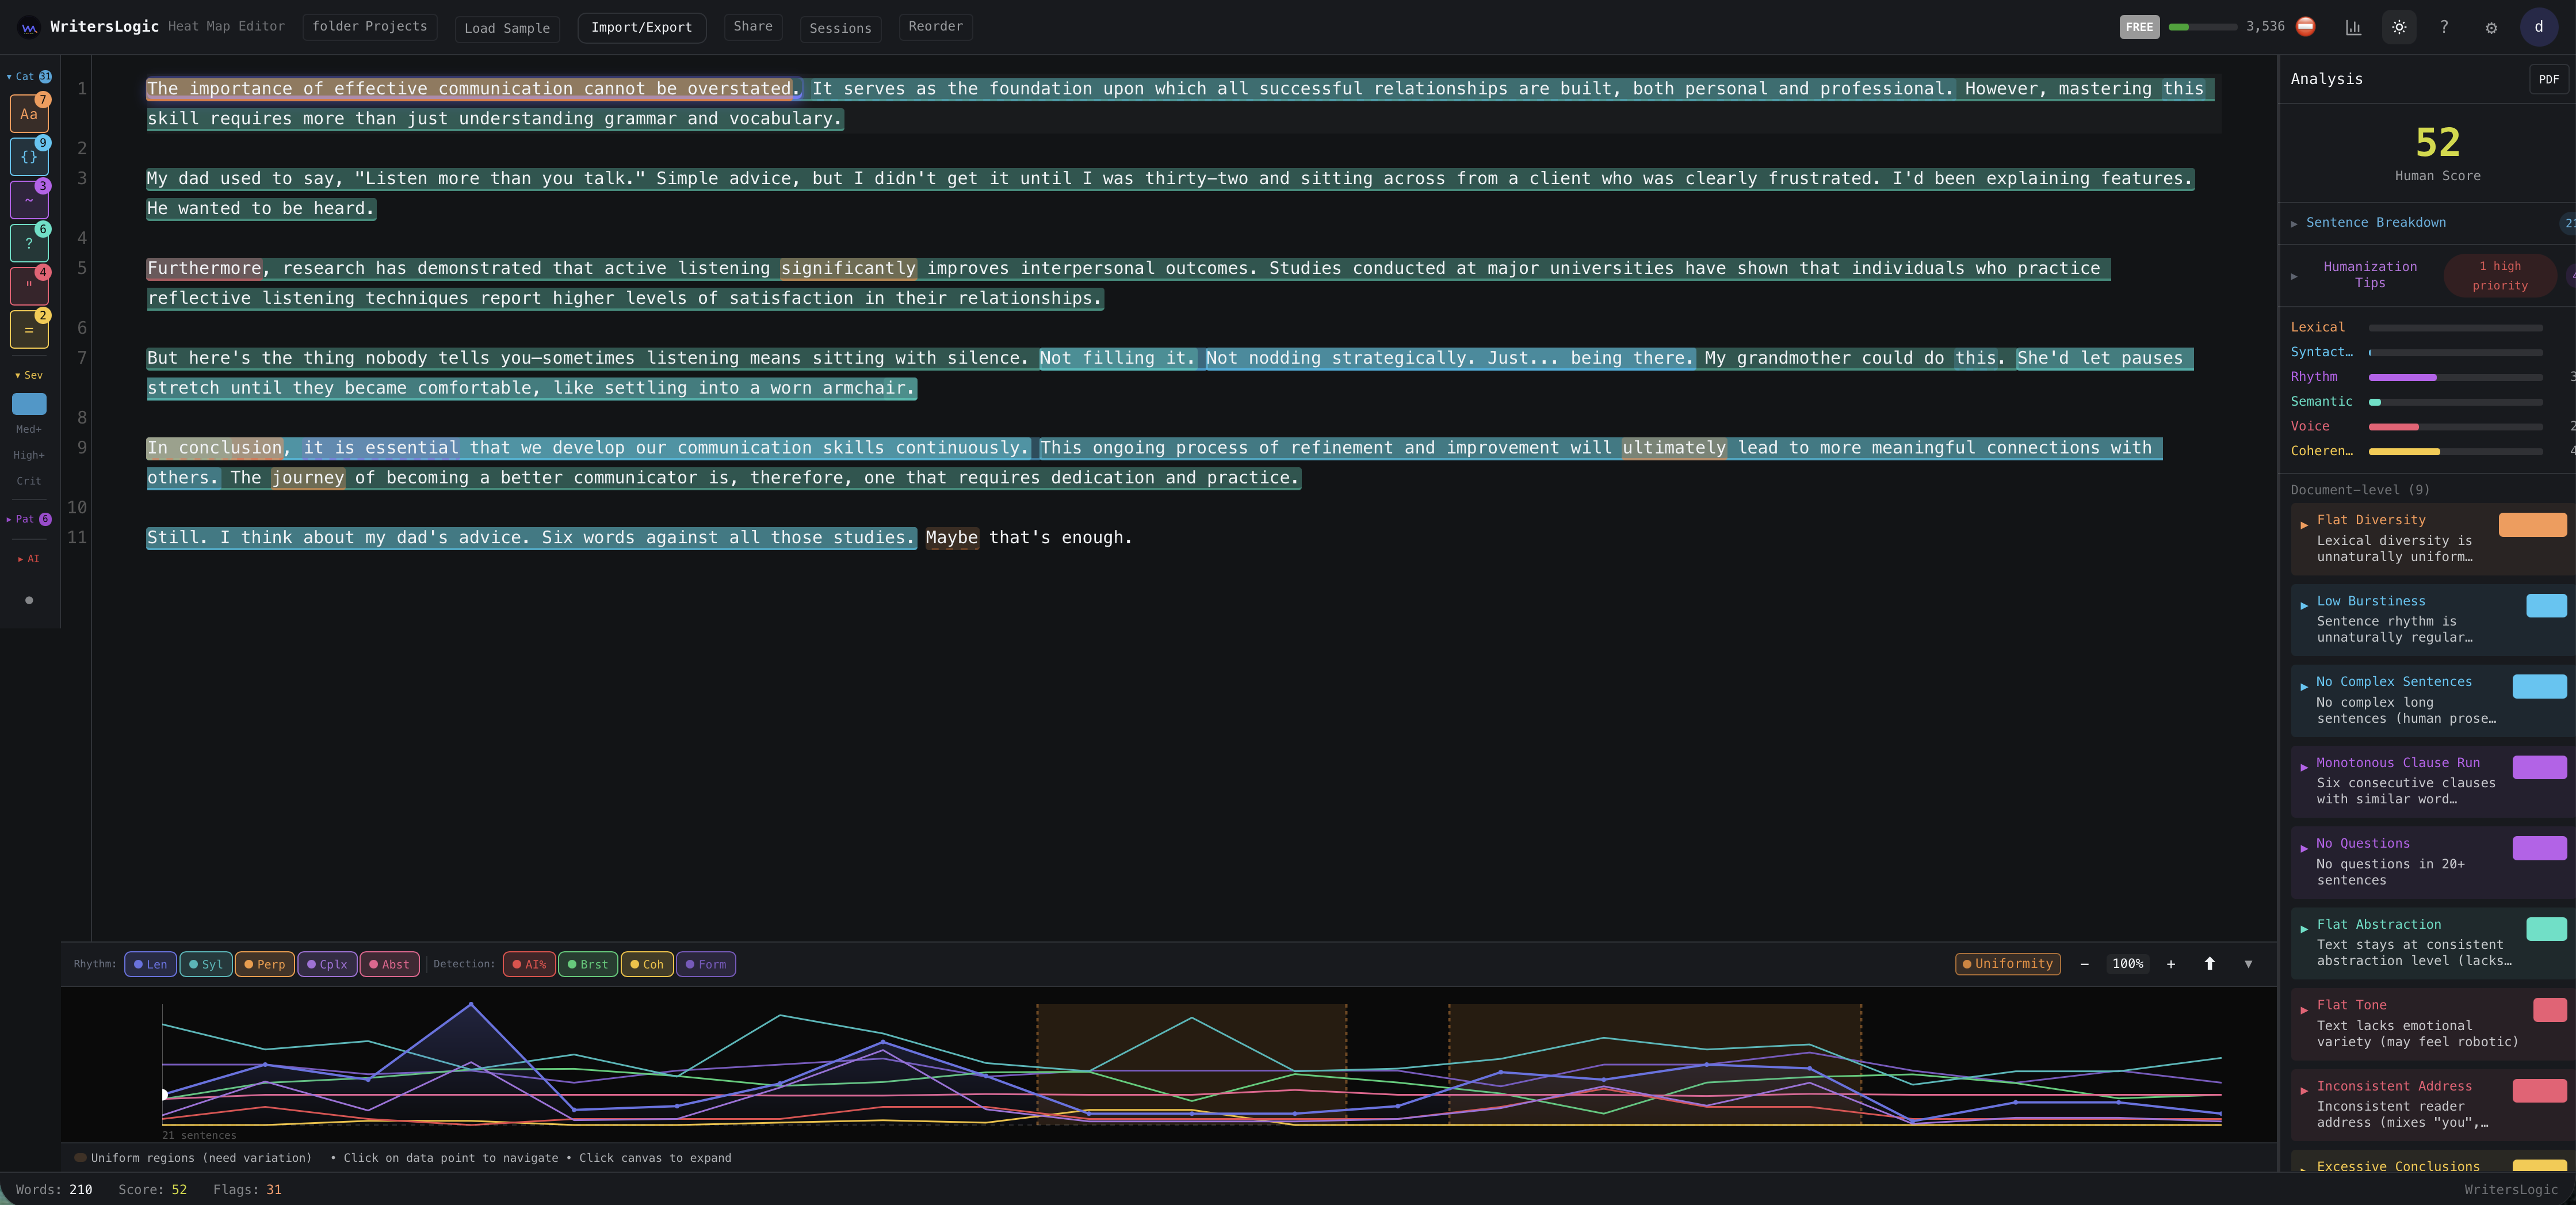2576x1205 pixels.
Task: Click the quotation marks category icon
Action: (x=29, y=285)
